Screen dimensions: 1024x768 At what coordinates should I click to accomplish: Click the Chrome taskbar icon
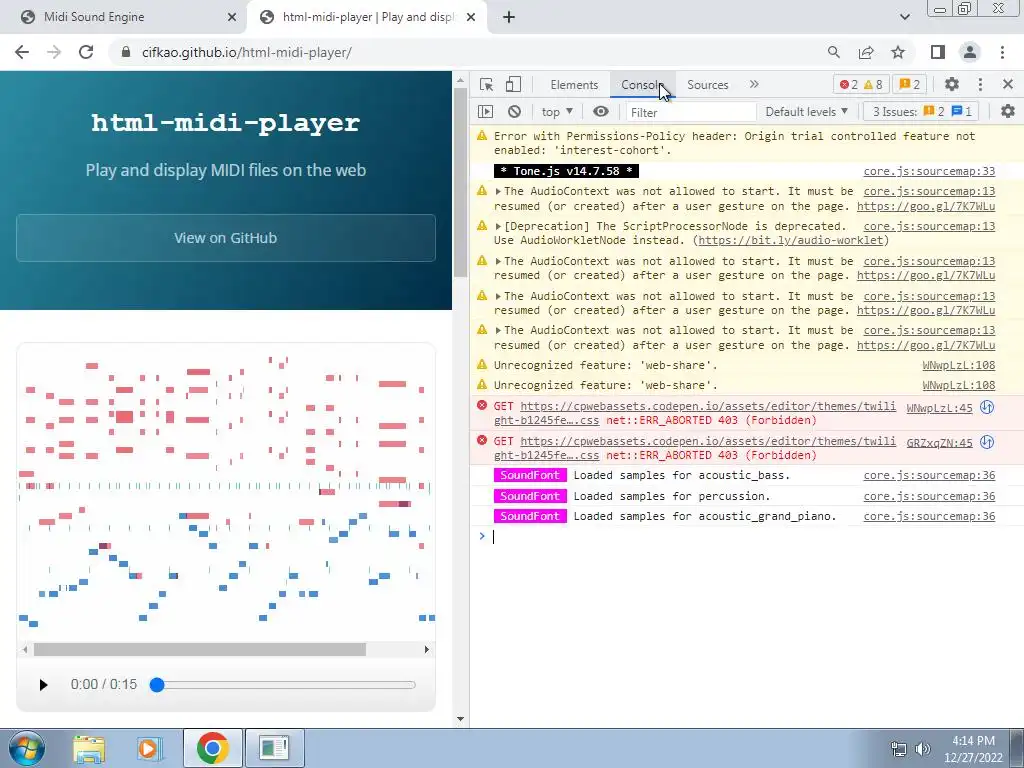pos(212,748)
